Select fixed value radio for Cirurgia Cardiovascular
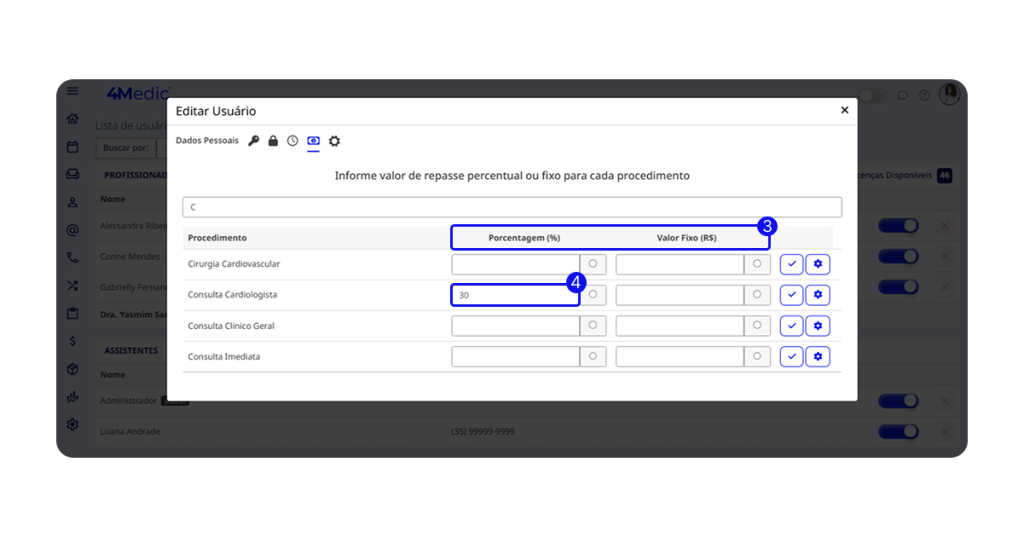Image resolution: width=1024 pixels, height=537 pixels. pyautogui.click(x=757, y=264)
